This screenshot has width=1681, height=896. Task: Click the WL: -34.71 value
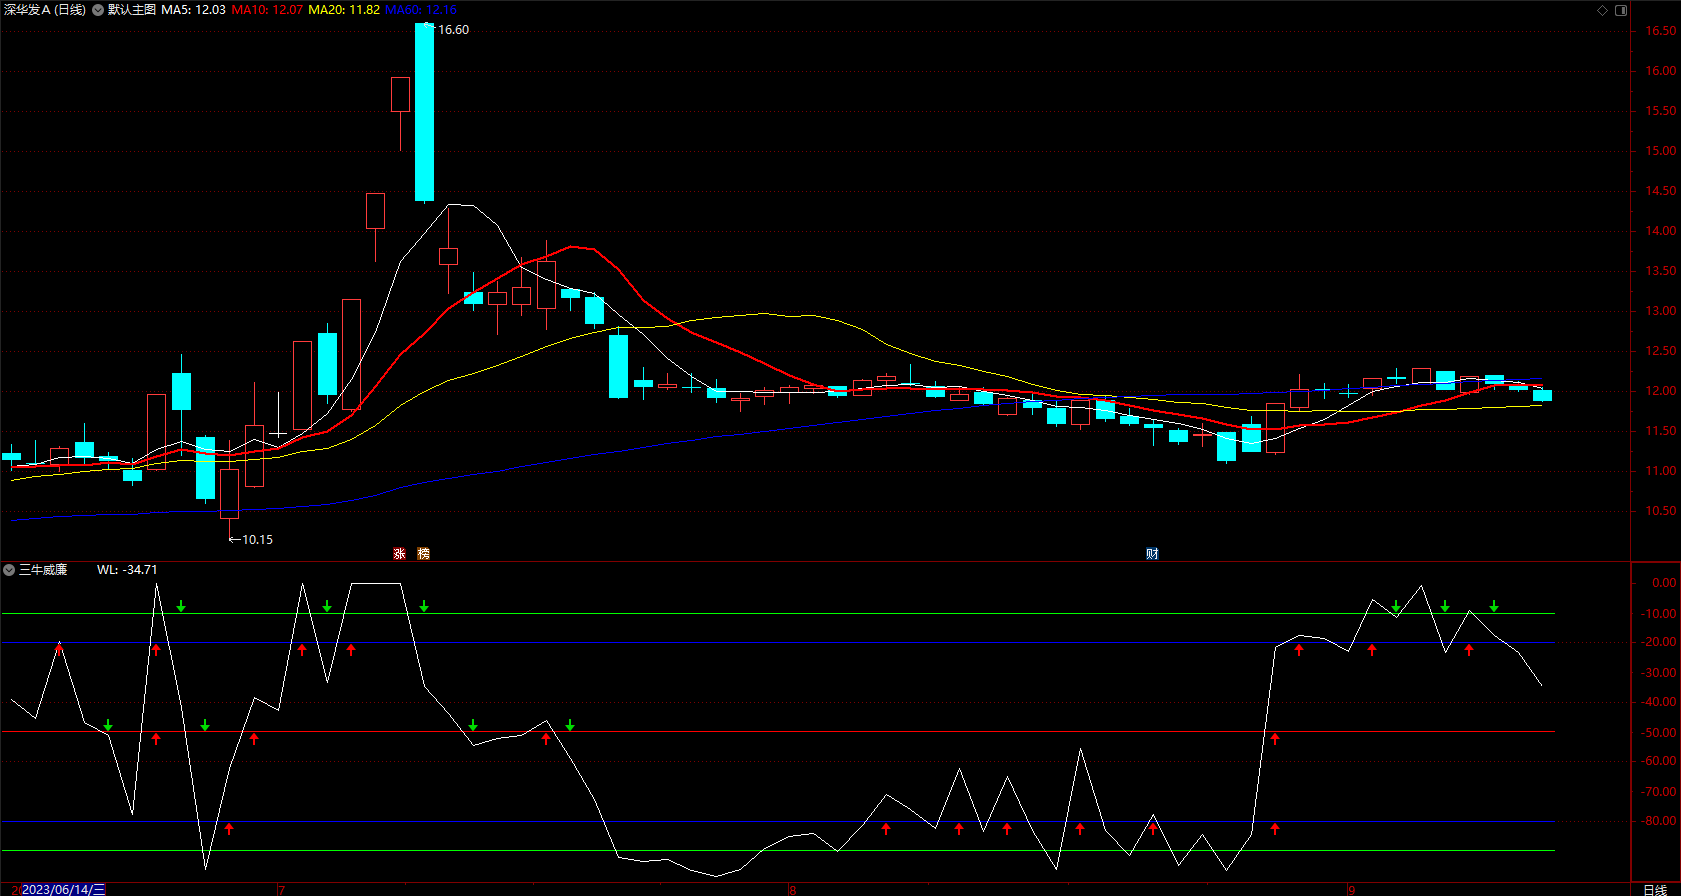click(127, 570)
